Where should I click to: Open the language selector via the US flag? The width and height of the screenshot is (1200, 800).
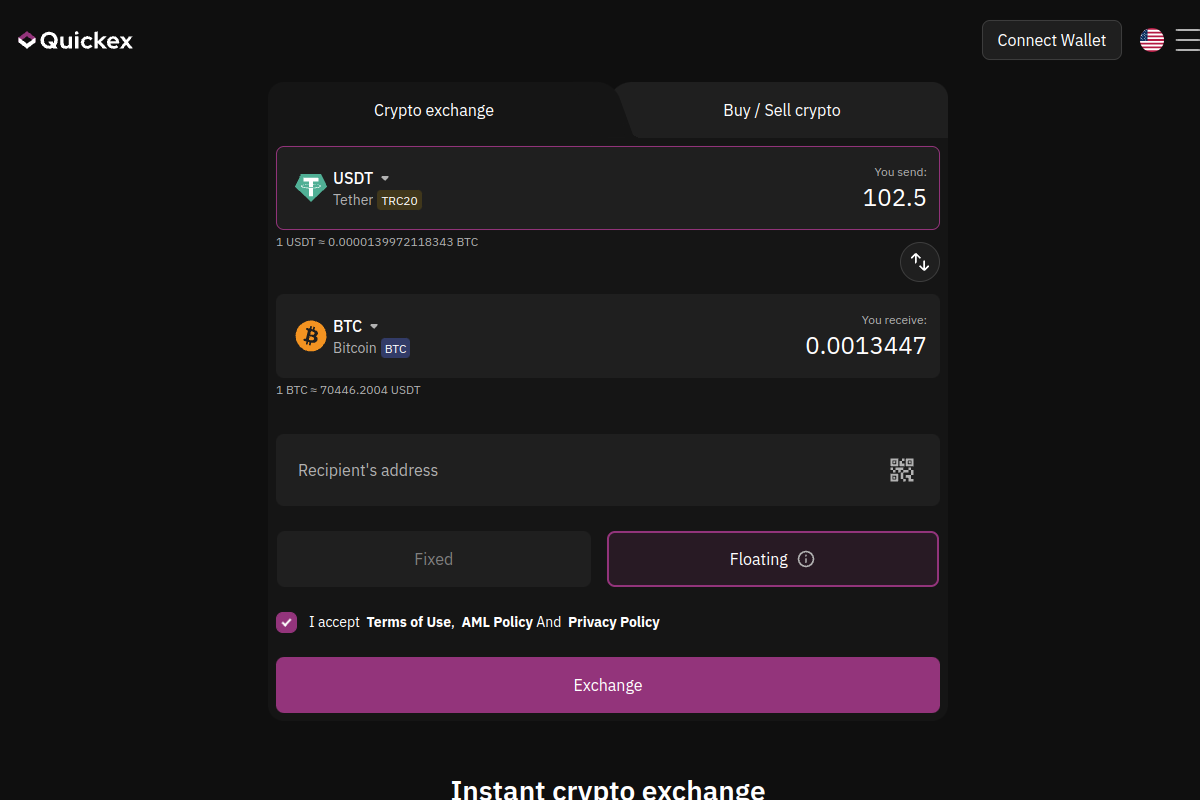coord(1151,40)
